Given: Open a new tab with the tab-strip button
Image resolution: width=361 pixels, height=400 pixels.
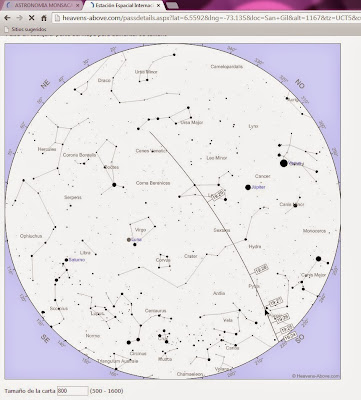Looking at the screenshot, I should 172,5.
